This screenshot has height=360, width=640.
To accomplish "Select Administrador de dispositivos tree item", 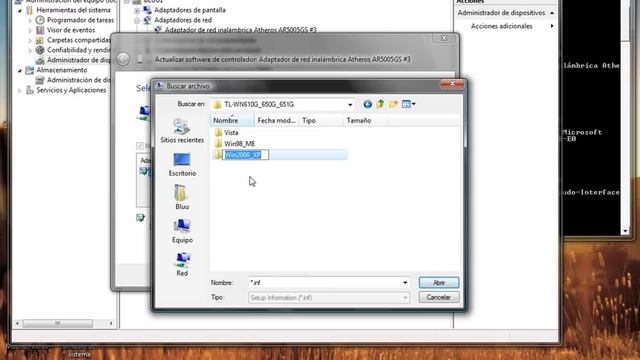I will [x=78, y=60].
